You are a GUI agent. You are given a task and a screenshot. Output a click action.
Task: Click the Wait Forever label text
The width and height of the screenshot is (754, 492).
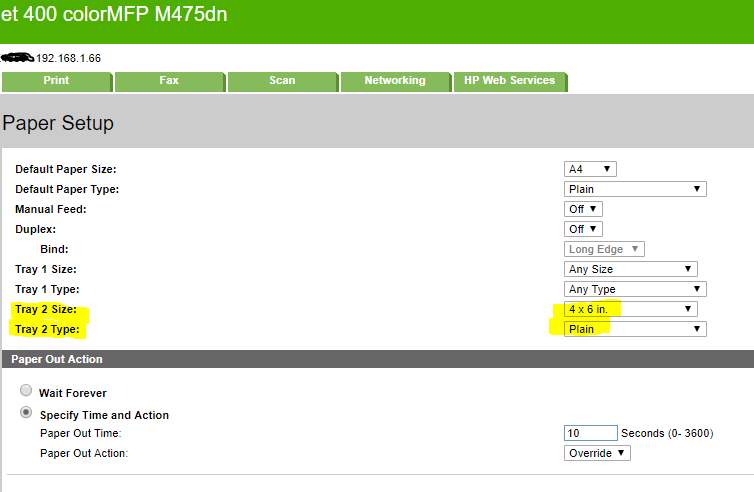(73, 393)
